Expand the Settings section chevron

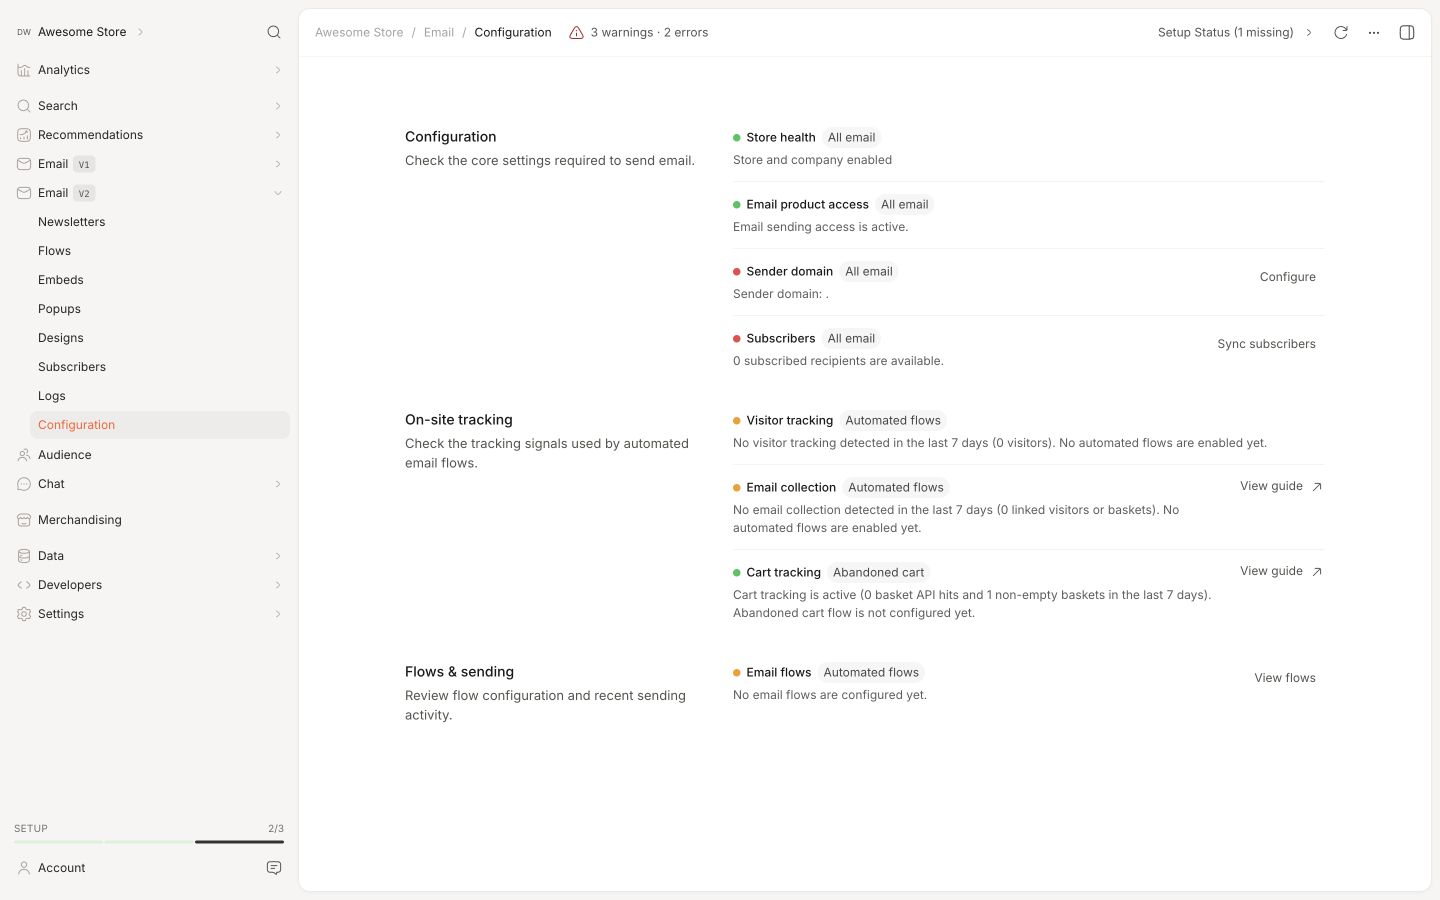tap(278, 614)
